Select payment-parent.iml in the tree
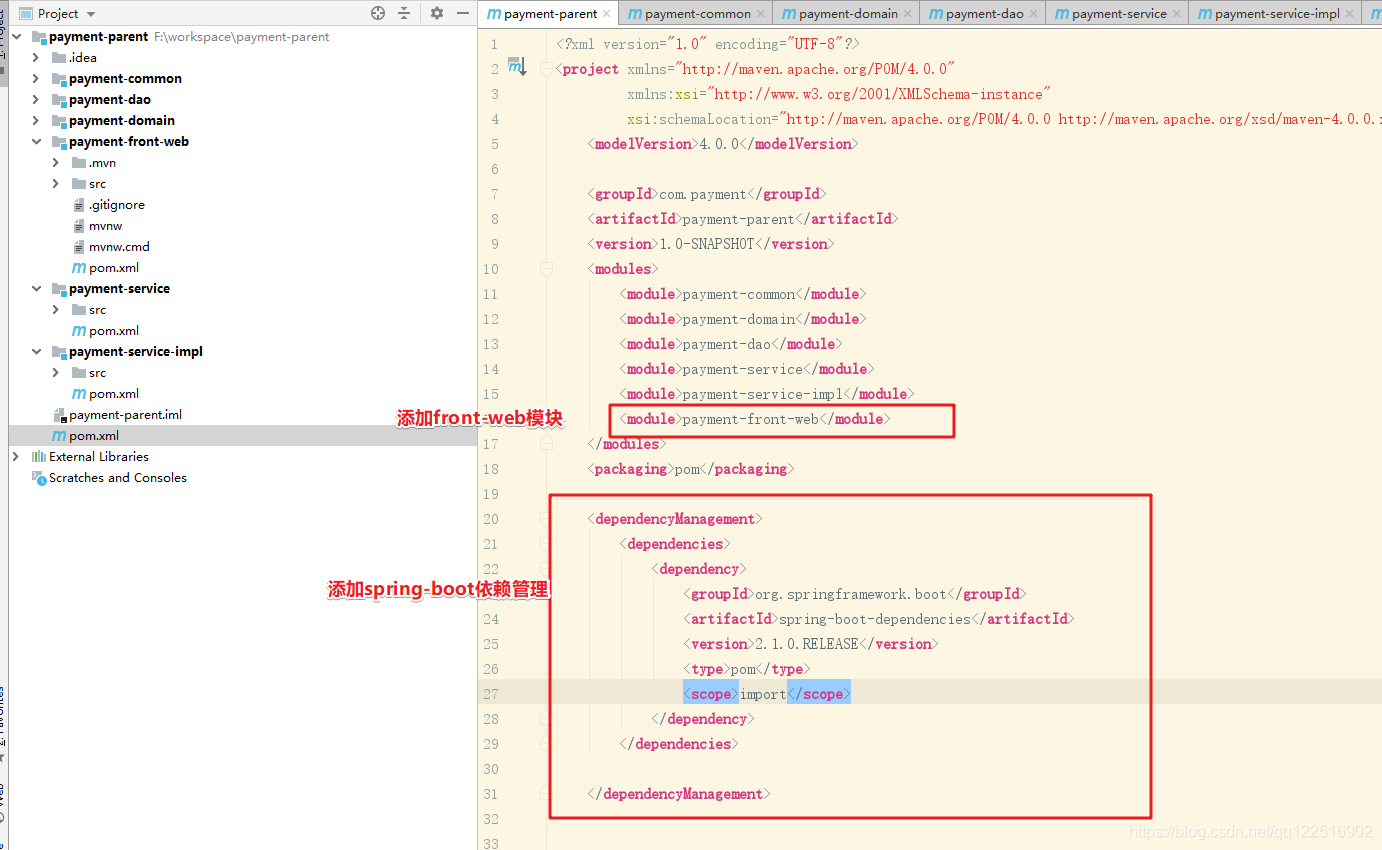 pyautogui.click(x=125, y=415)
